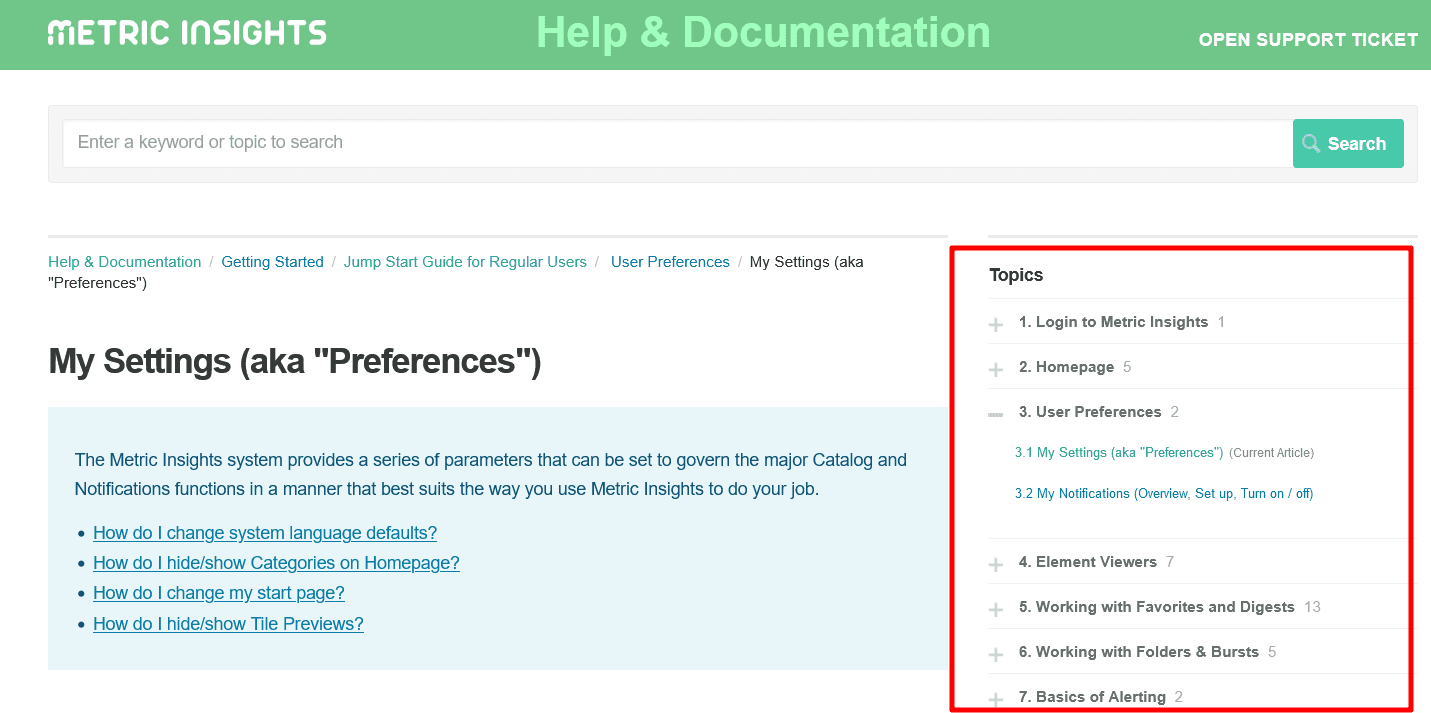Open Jump Start Guide for Regular Users
Screen dimensions: 1431x713
click(465, 262)
